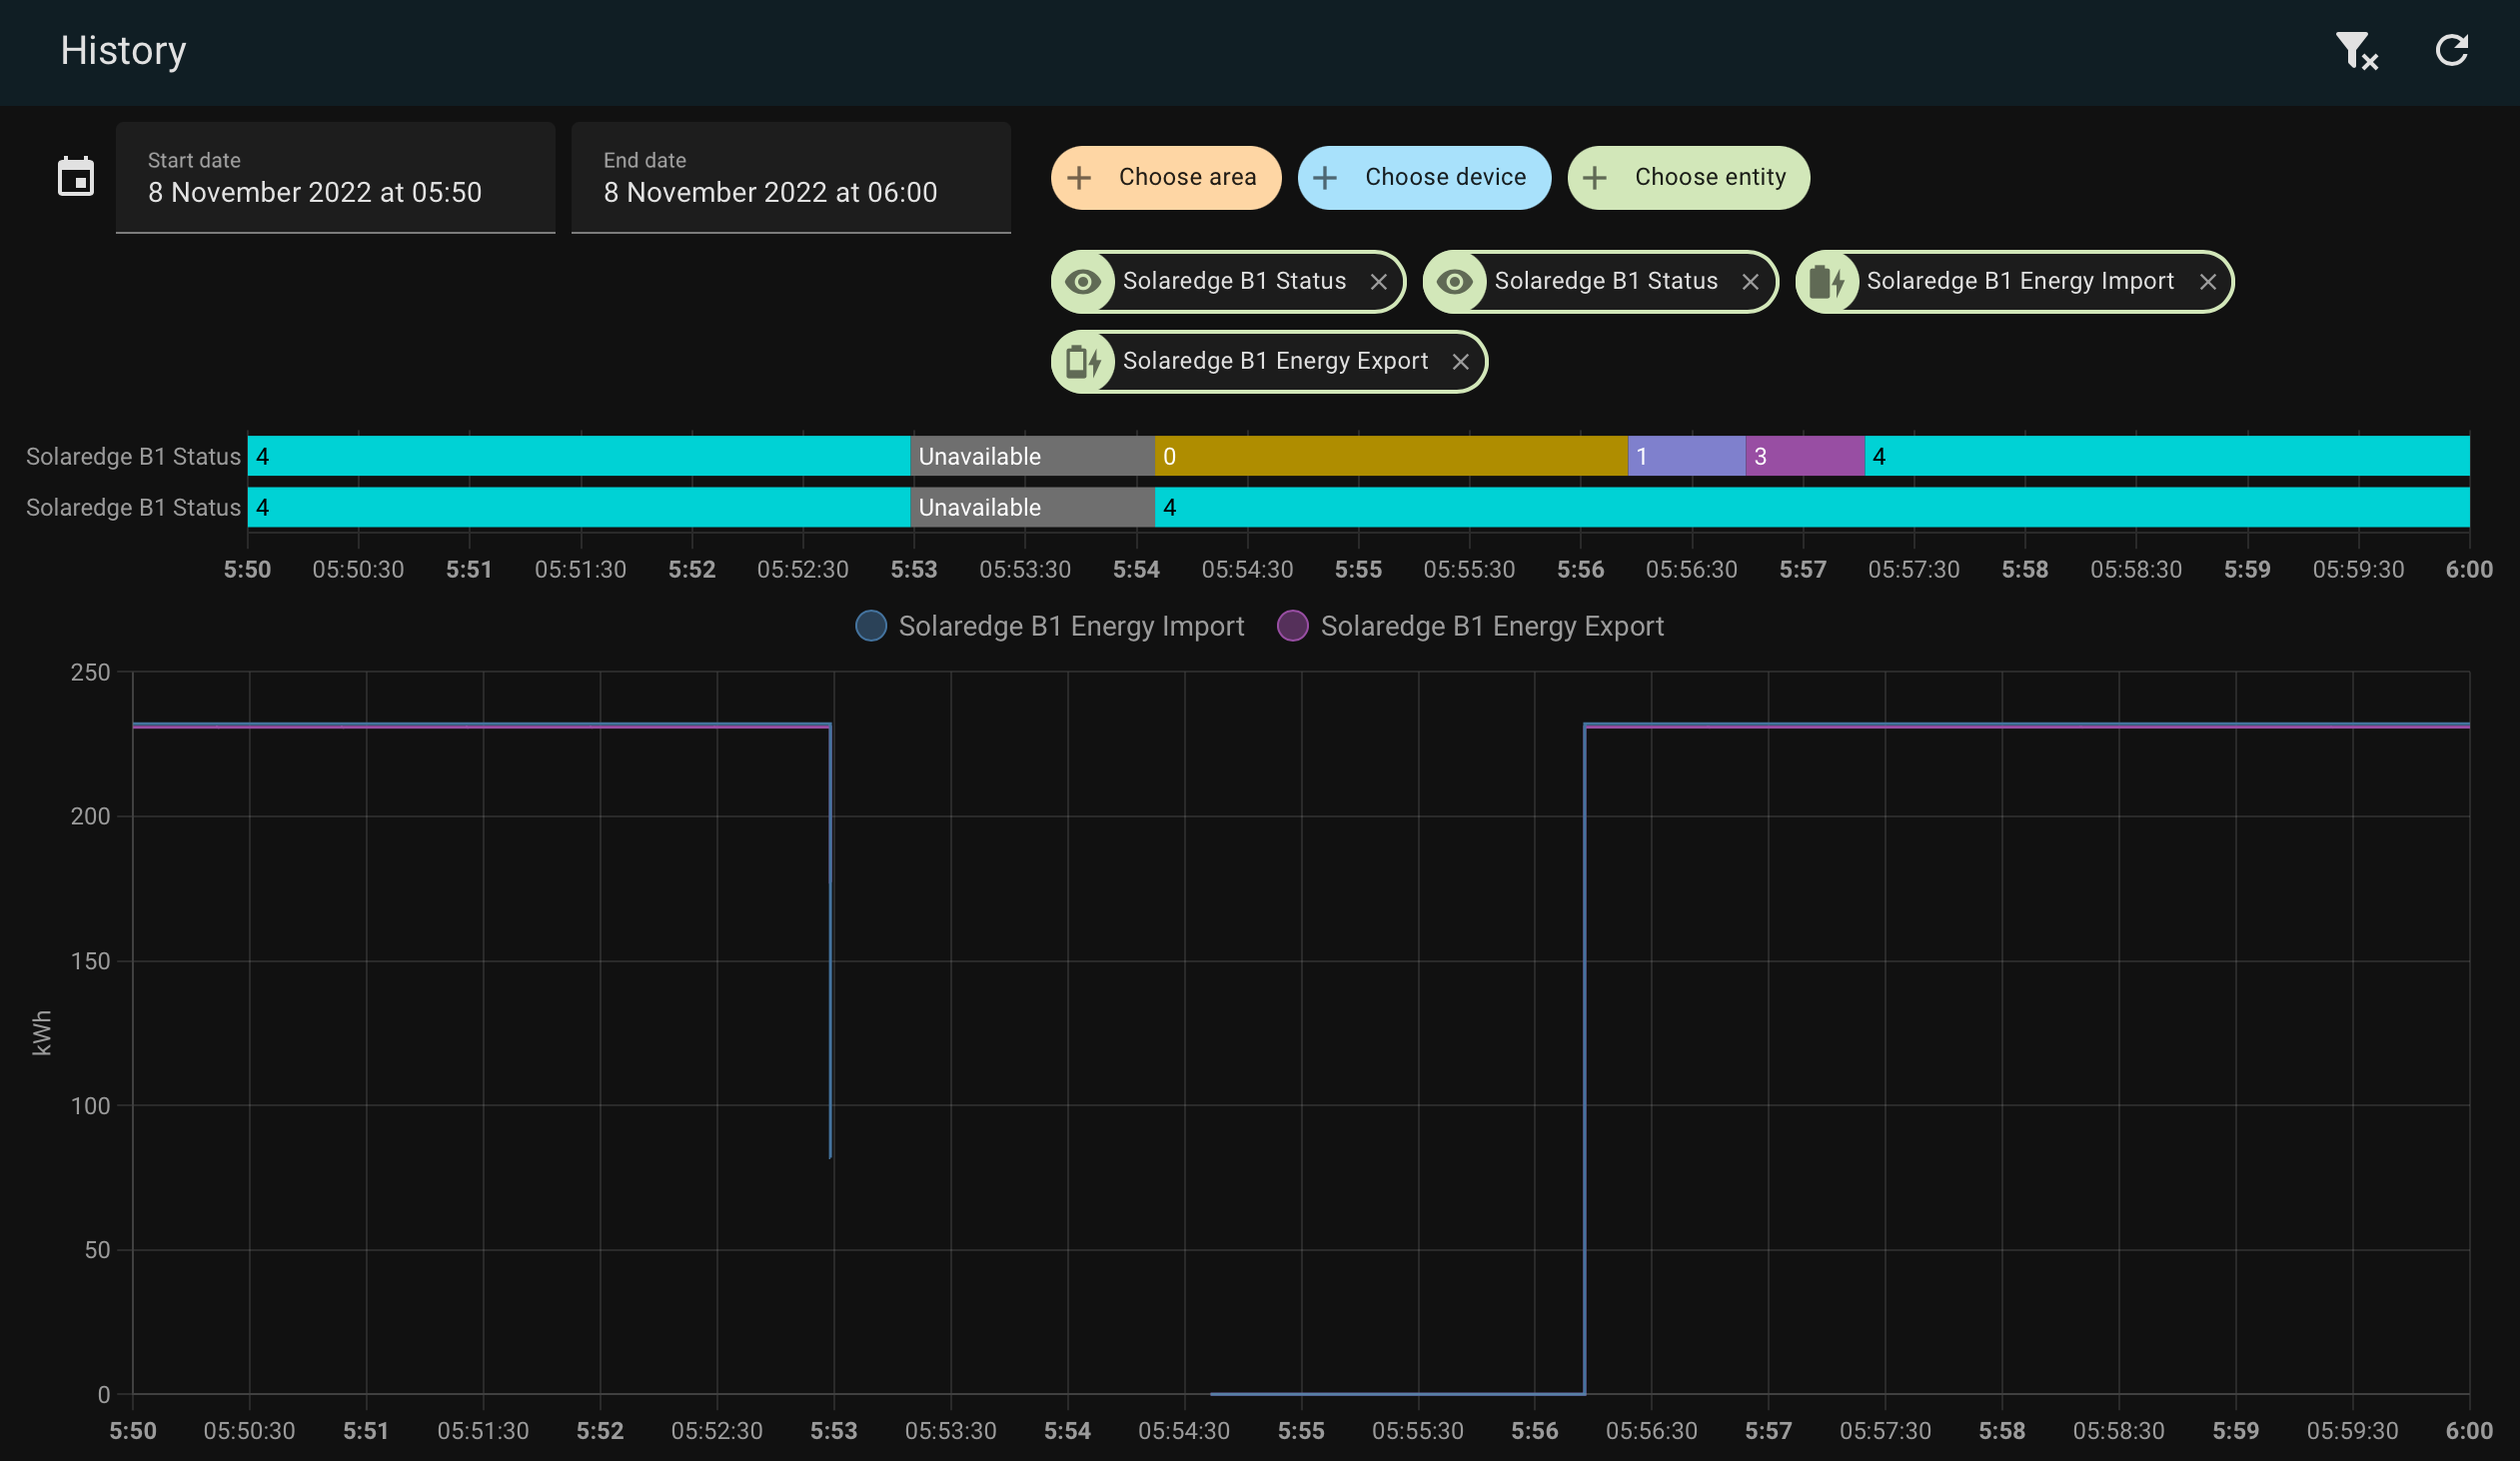The width and height of the screenshot is (2520, 1461).
Task: Click the battery icon on Solaredge B1 Energy Import chip
Action: click(x=1831, y=281)
